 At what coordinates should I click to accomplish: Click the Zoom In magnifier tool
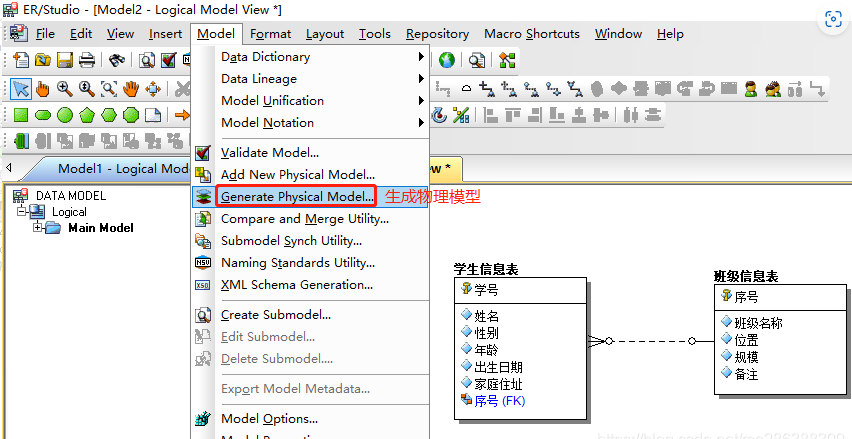65,88
